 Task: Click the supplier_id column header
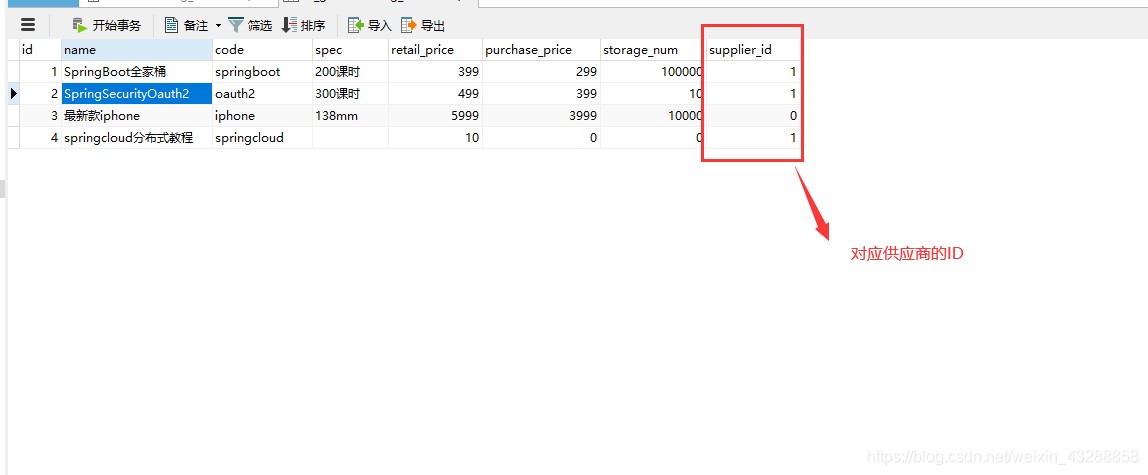click(753, 50)
